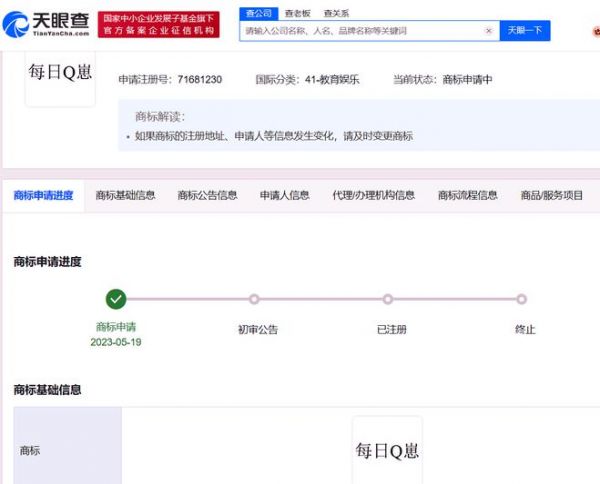This screenshot has width=600, height=484.
Task: Click the red 官方备案企业征信机构 banner
Action: (158, 25)
